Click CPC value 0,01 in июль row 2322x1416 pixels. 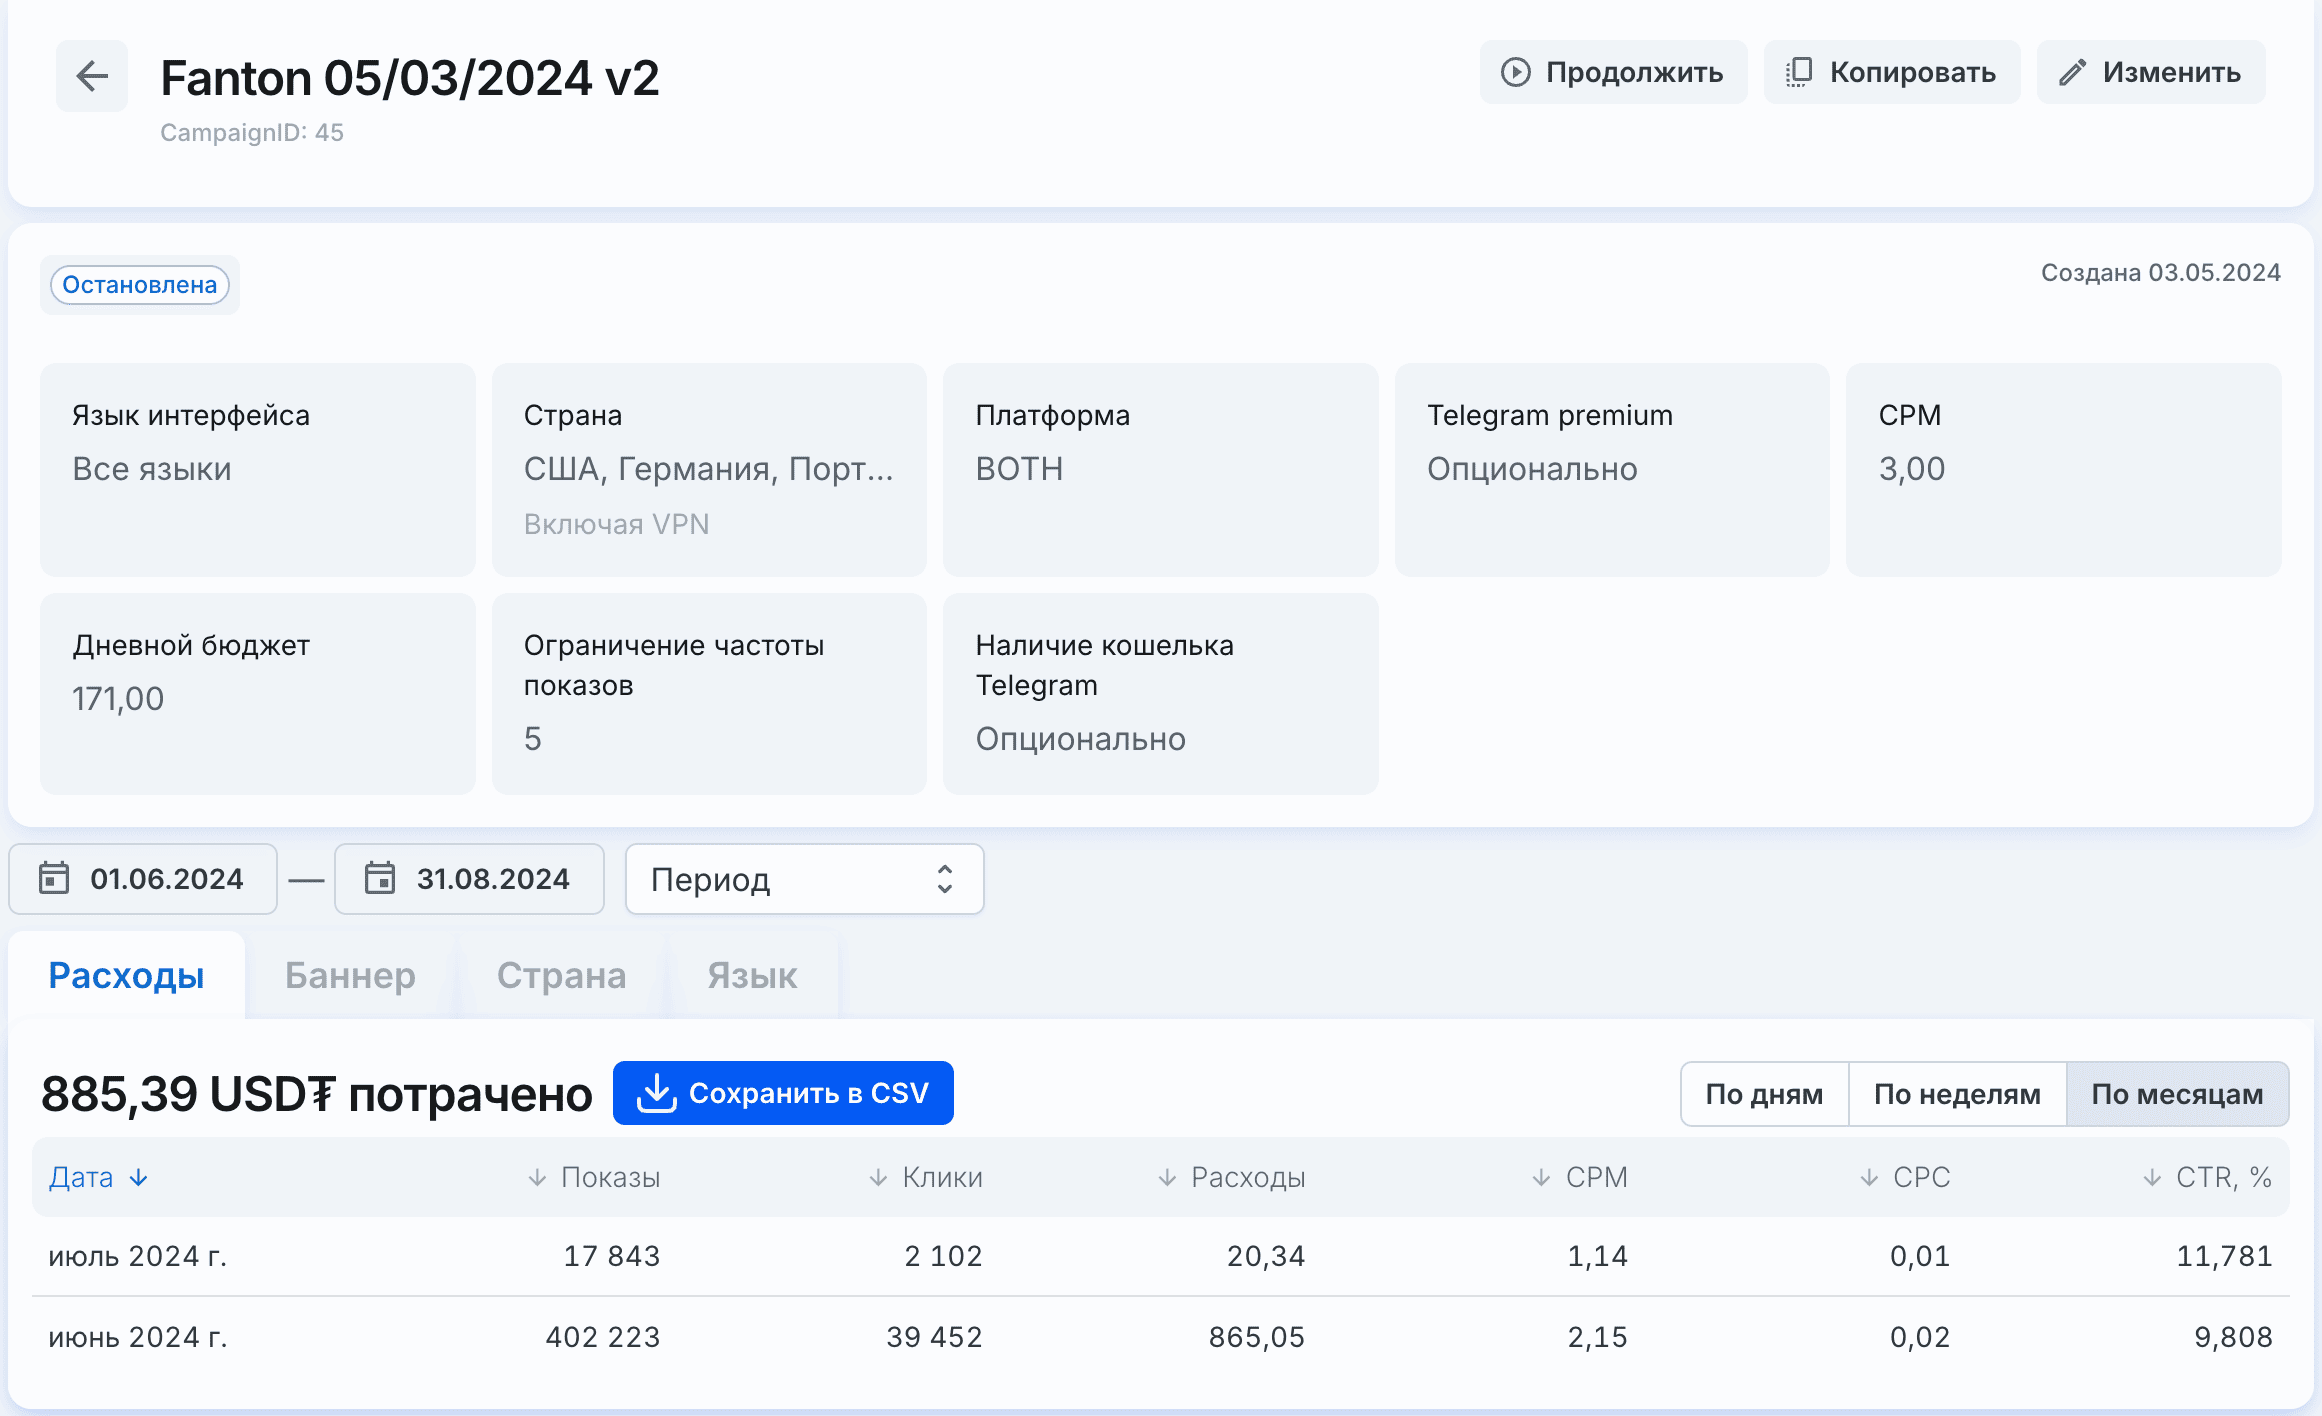tap(1920, 1256)
